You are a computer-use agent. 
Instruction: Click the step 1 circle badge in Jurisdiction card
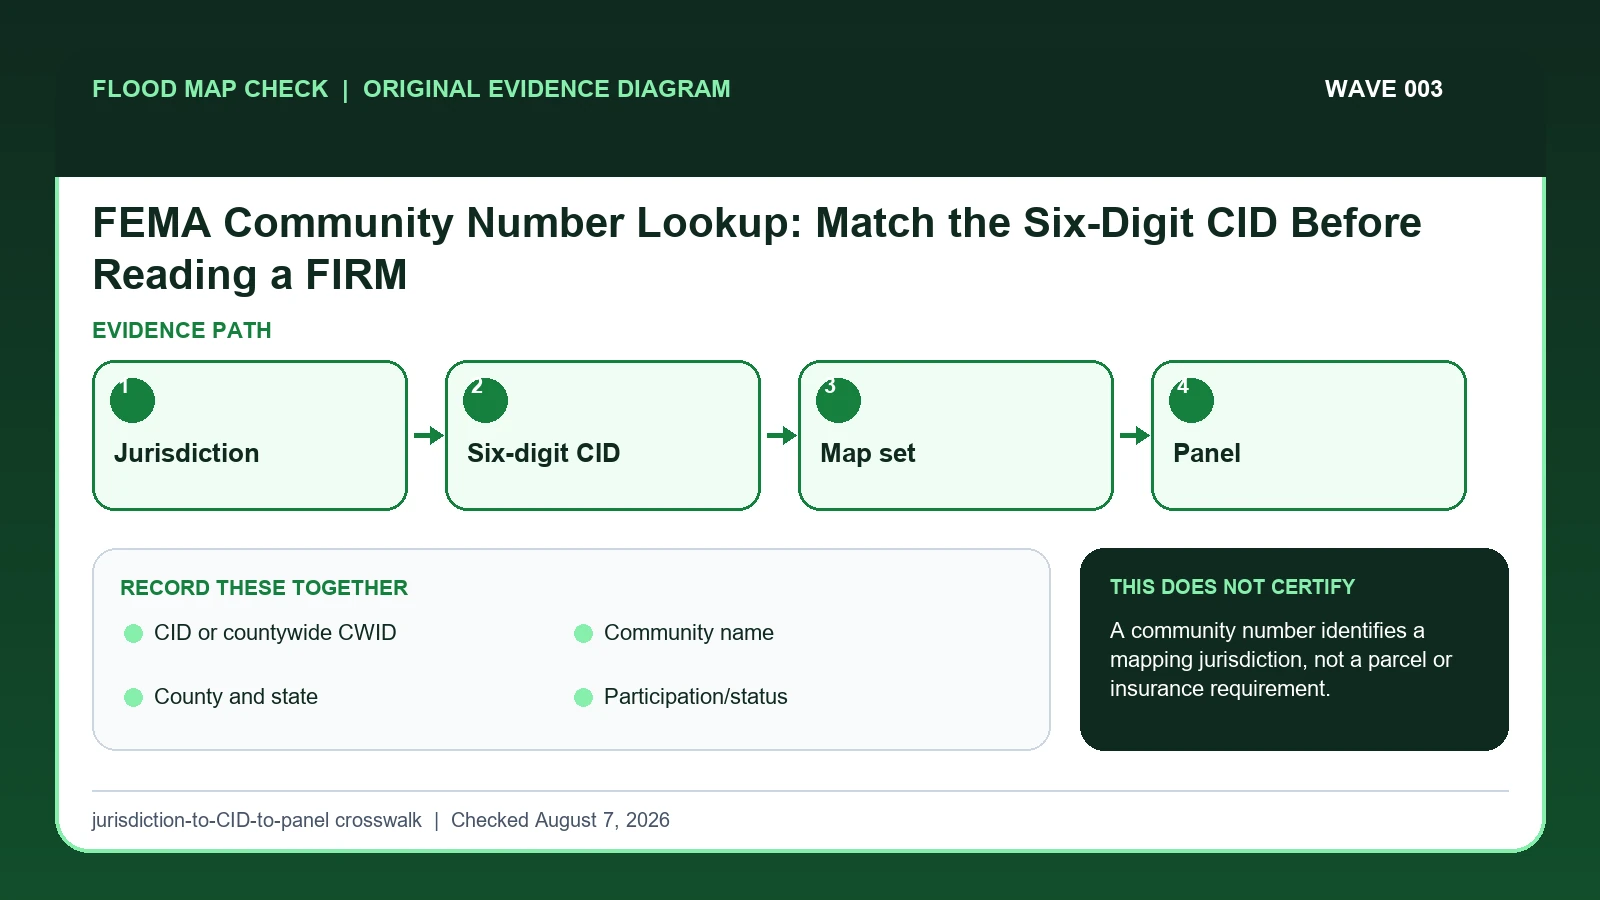pos(132,400)
